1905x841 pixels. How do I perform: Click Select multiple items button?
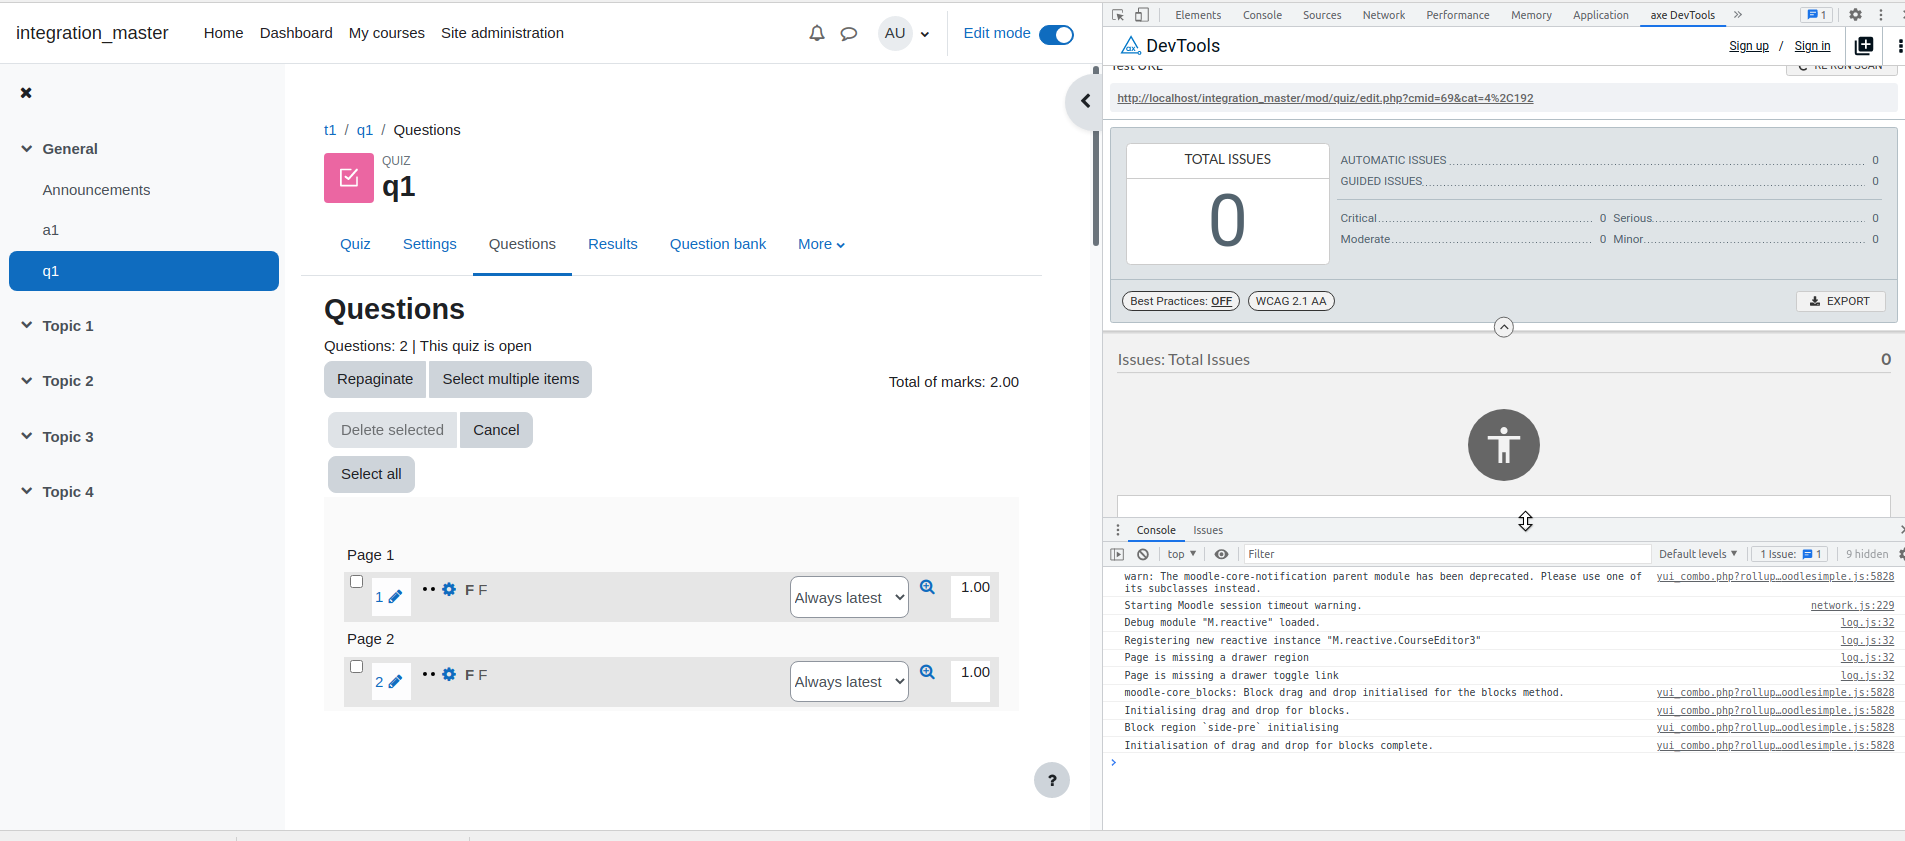[x=511, y=379]
